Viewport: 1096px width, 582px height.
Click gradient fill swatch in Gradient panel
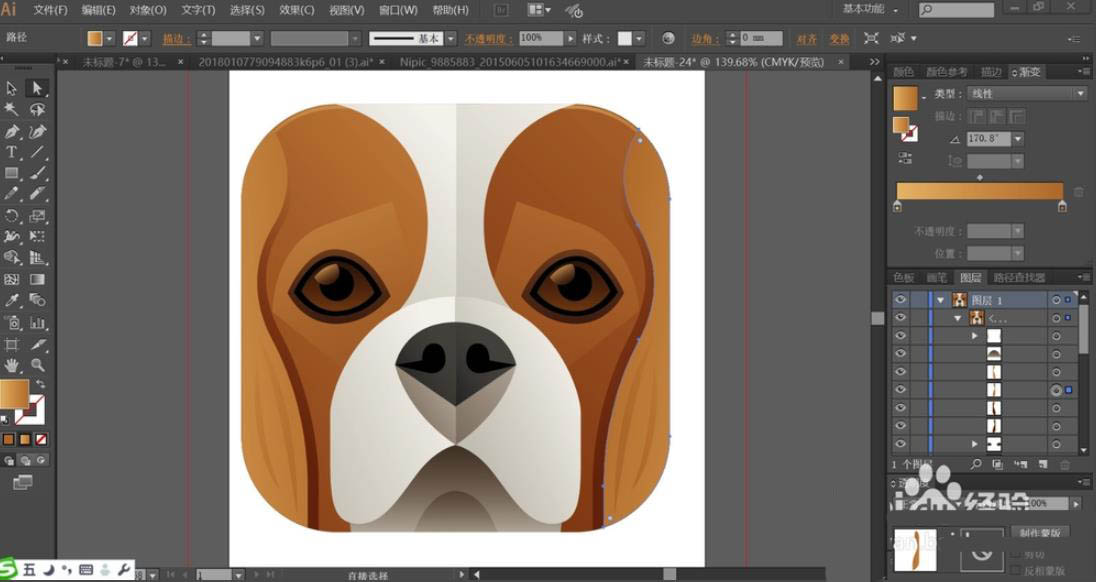click(905, 99)
